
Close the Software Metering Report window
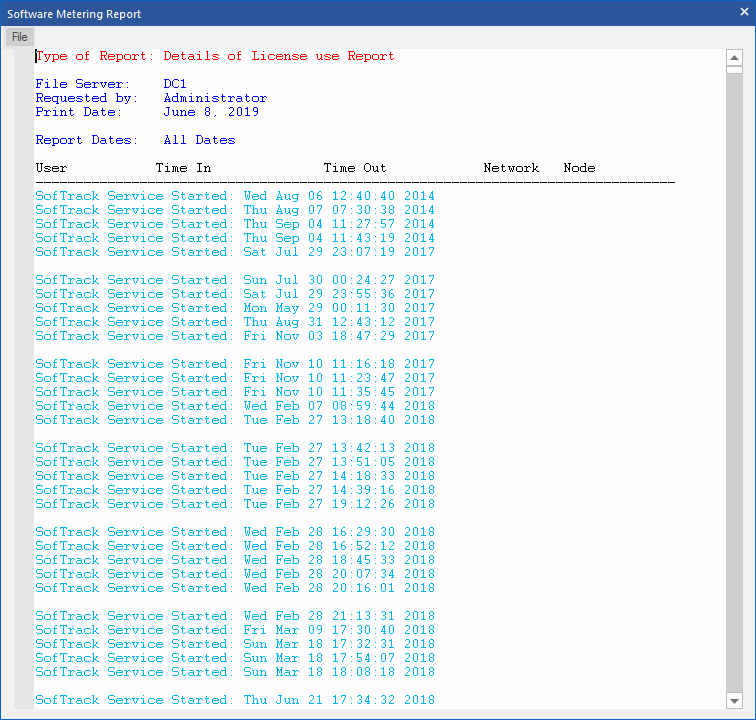(x=744, y=12)
